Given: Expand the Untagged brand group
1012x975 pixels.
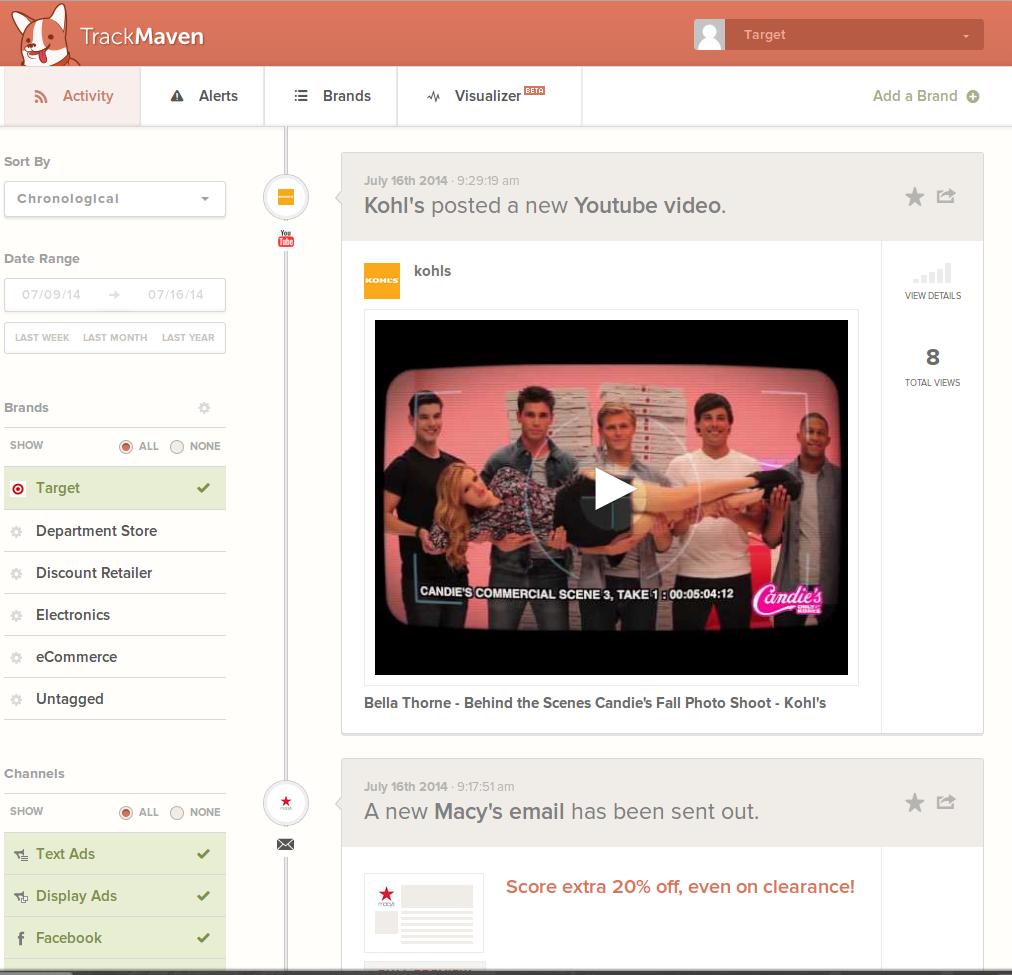Looking at the screenshot, I should pyautogui.click(x=115, y=698).
